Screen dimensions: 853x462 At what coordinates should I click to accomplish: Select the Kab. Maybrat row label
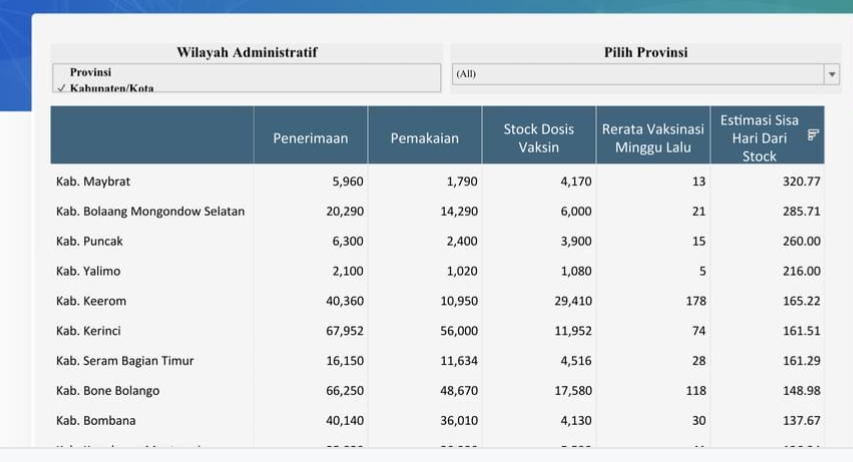pyautogui.click(x=93, y=181)
